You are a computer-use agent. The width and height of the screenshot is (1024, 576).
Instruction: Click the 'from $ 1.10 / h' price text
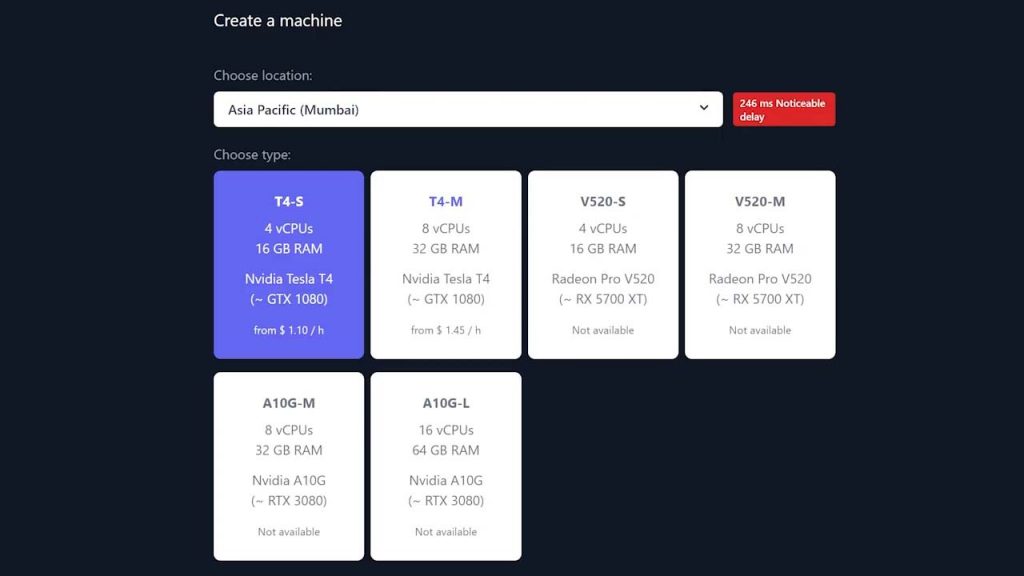point(289,330)
